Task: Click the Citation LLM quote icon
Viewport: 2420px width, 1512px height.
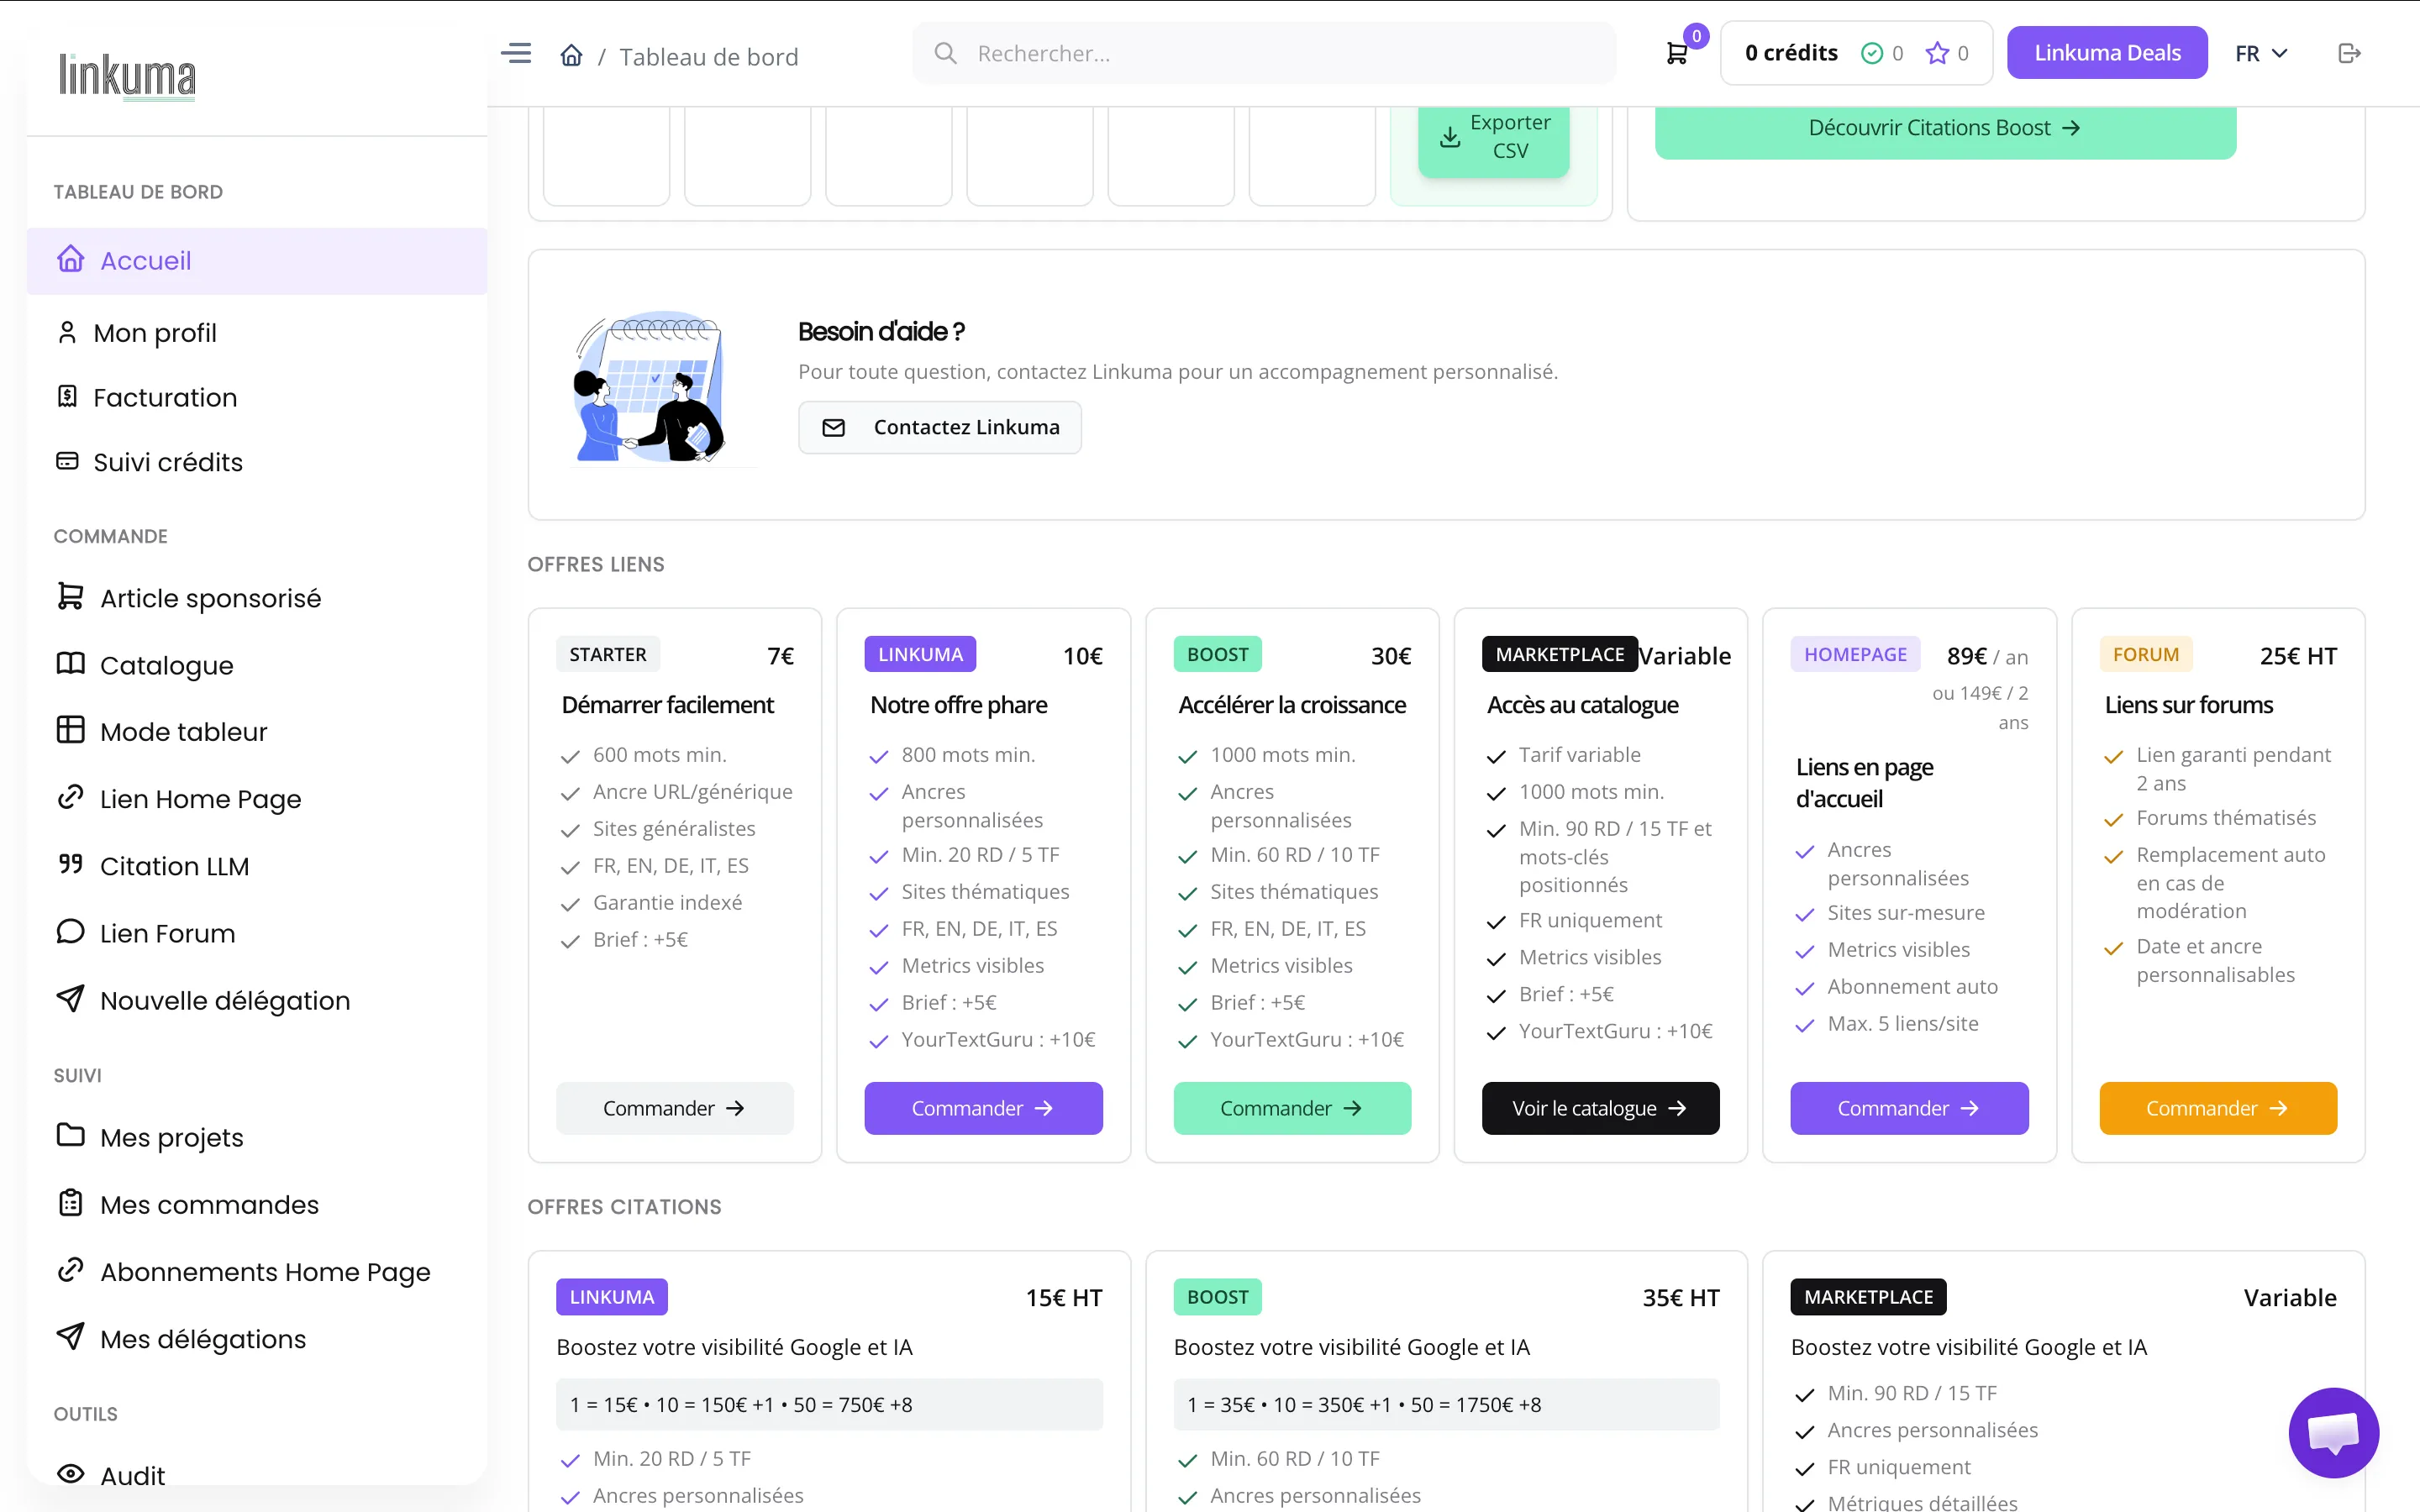Action: 70,865
